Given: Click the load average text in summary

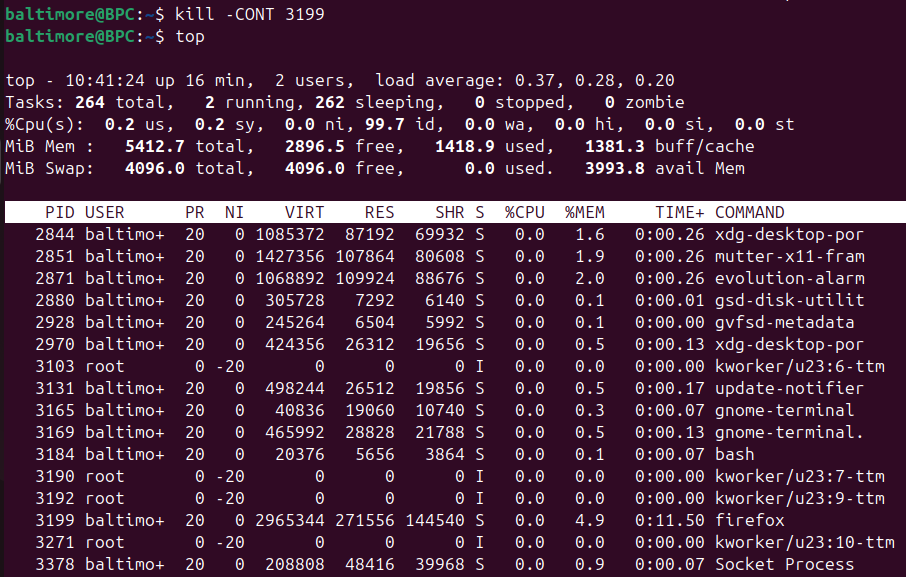Looking at the screenshot, I should (525, 80).
